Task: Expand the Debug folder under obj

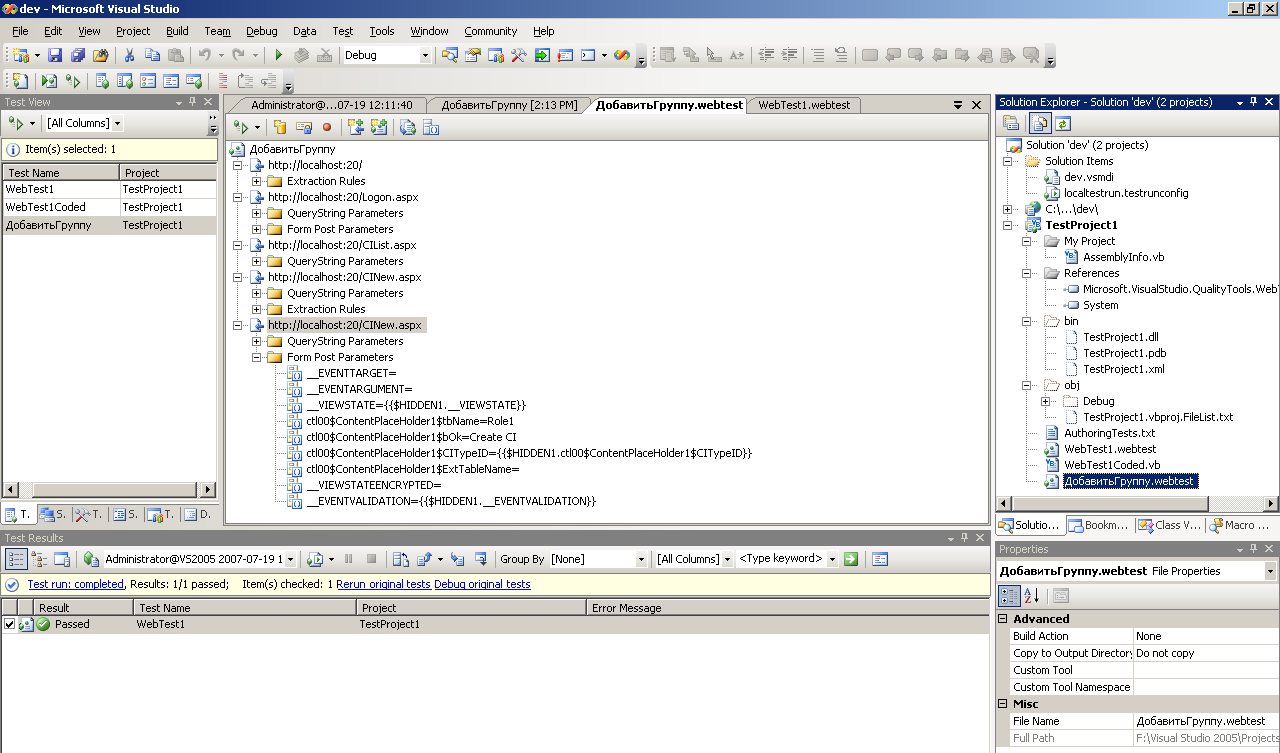Action: pyautogui.click(x=1046, y=401)
